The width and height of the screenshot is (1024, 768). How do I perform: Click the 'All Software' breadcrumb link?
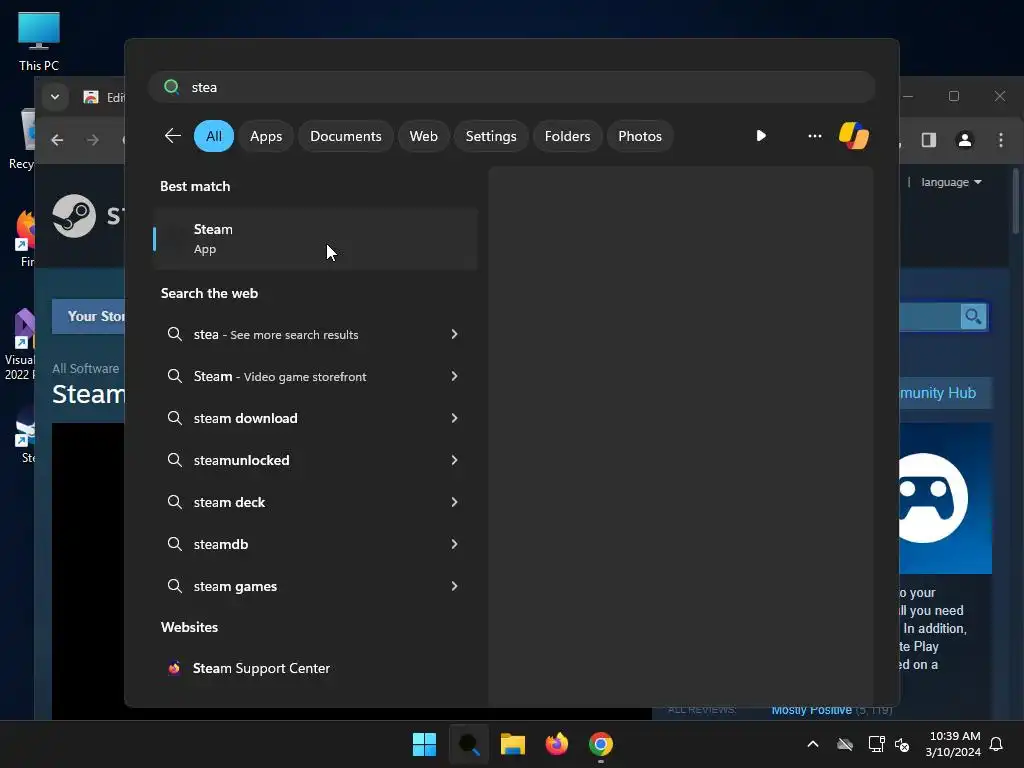(x=86, y=368)
